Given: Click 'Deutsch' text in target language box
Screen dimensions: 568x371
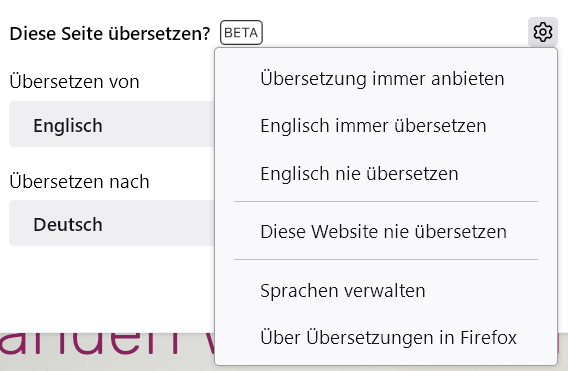Looking at the screenshot, I should (x=68, y=224).
